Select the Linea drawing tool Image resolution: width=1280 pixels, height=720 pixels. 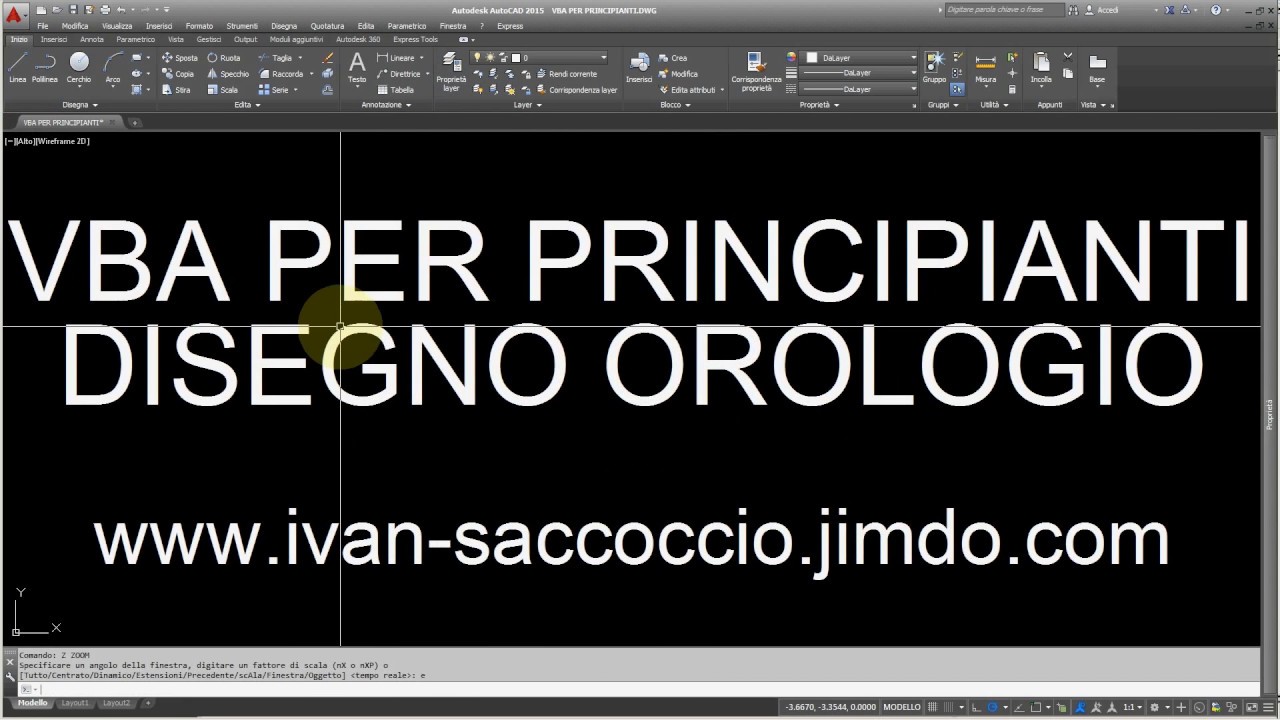17,67
